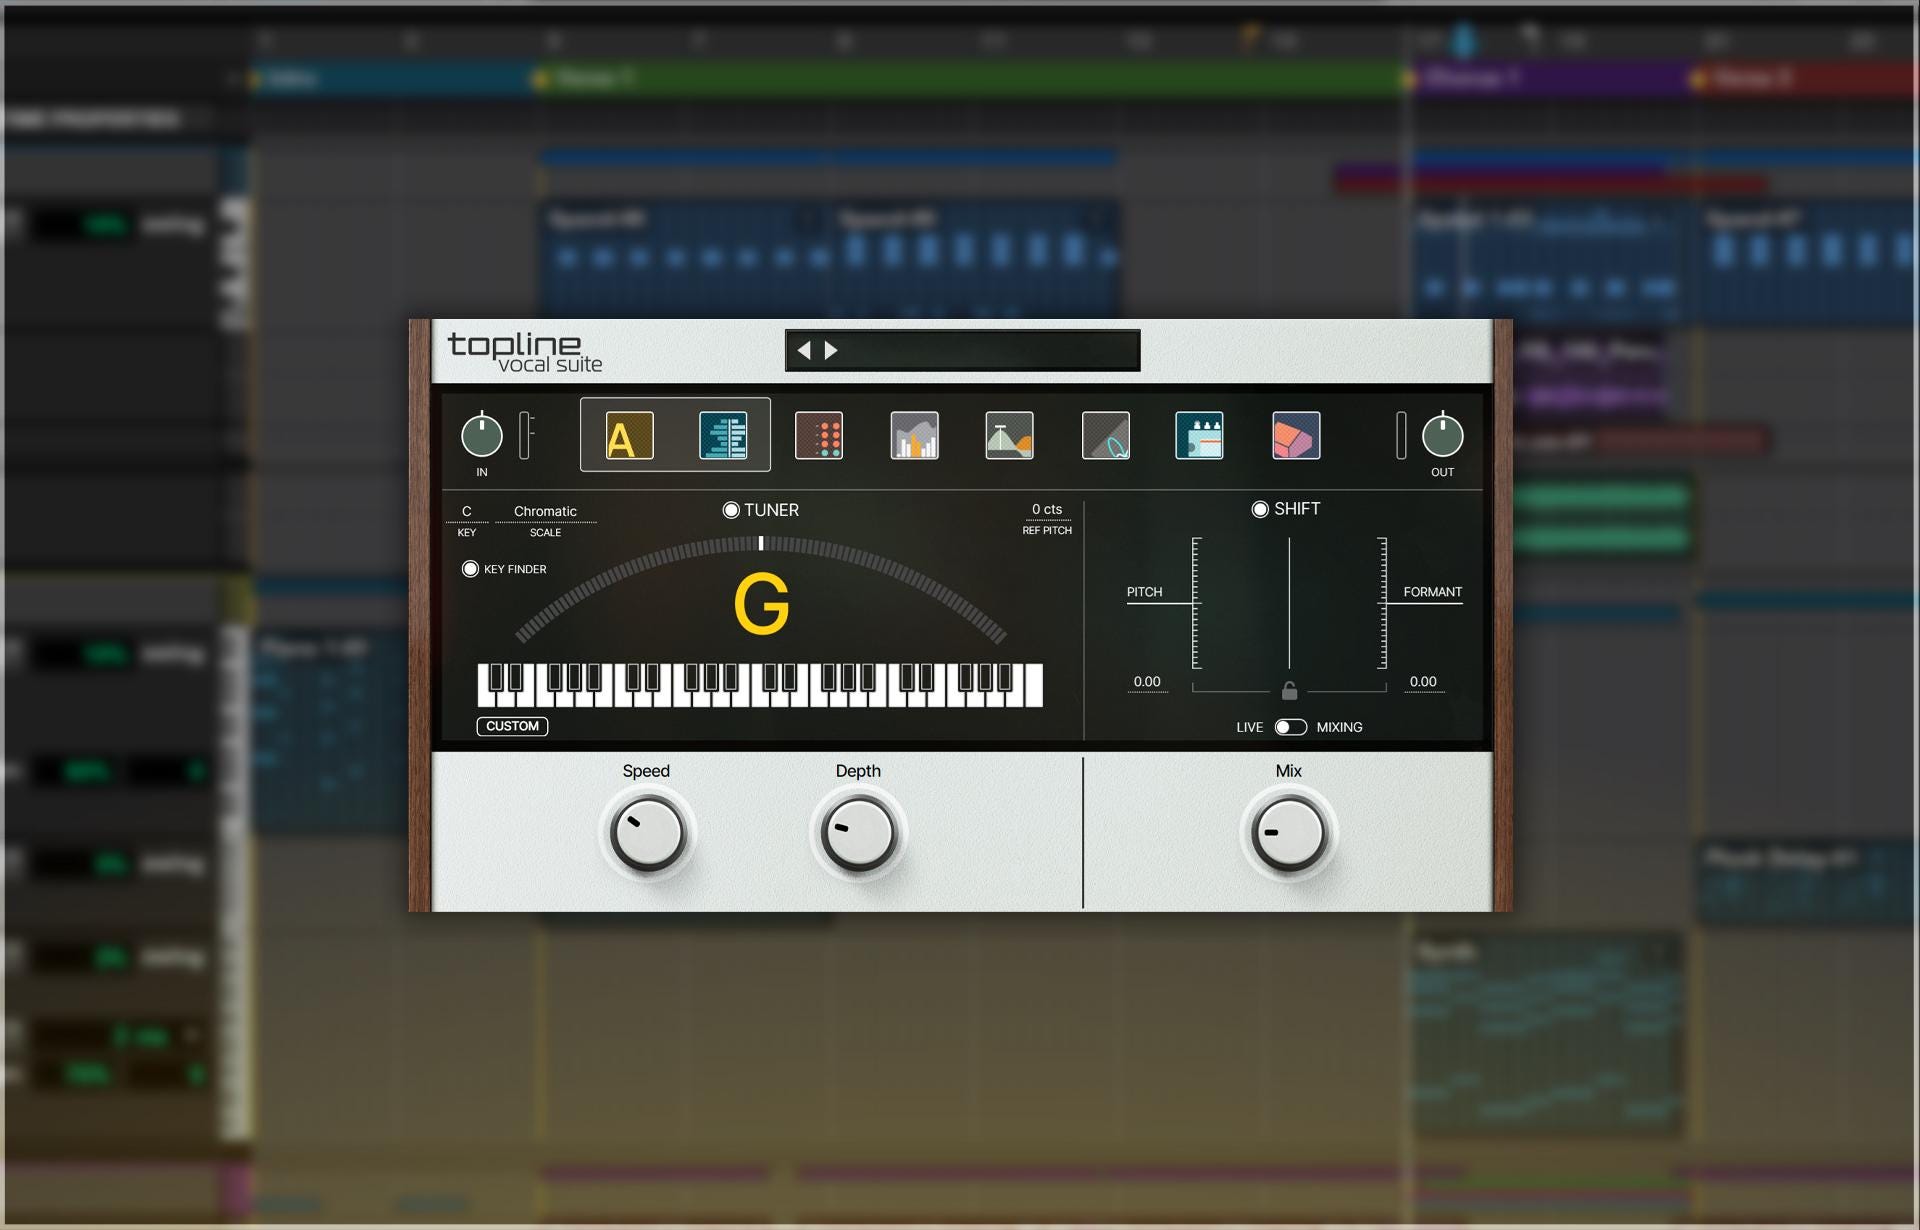Screen dimensions: 1920x1230
Task: Click the PITCH label
Action: [1144, 592]
